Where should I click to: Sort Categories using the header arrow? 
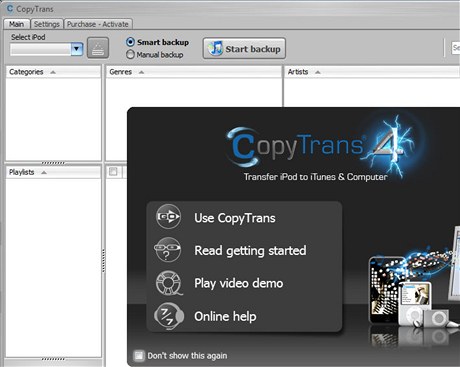click(x=53, y=72)
